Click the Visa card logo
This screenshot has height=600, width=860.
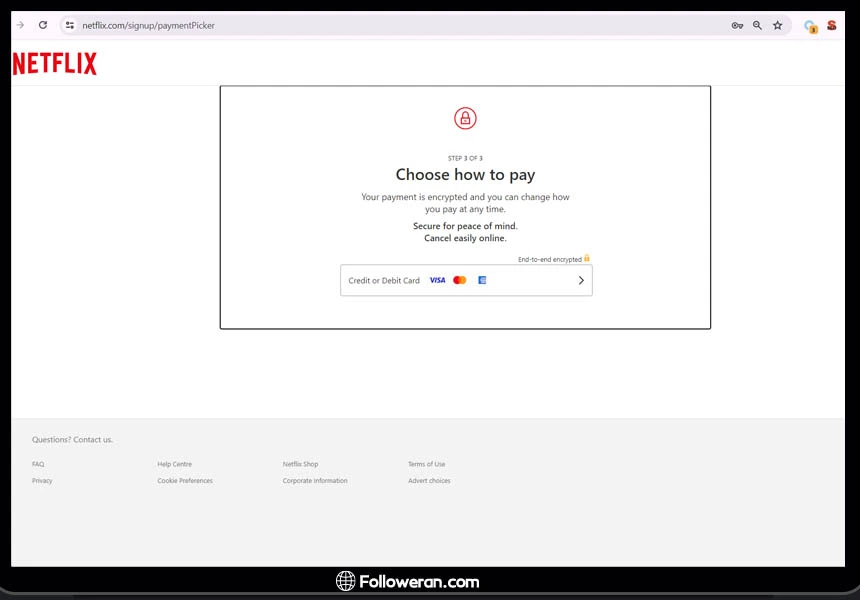point(437,280)
